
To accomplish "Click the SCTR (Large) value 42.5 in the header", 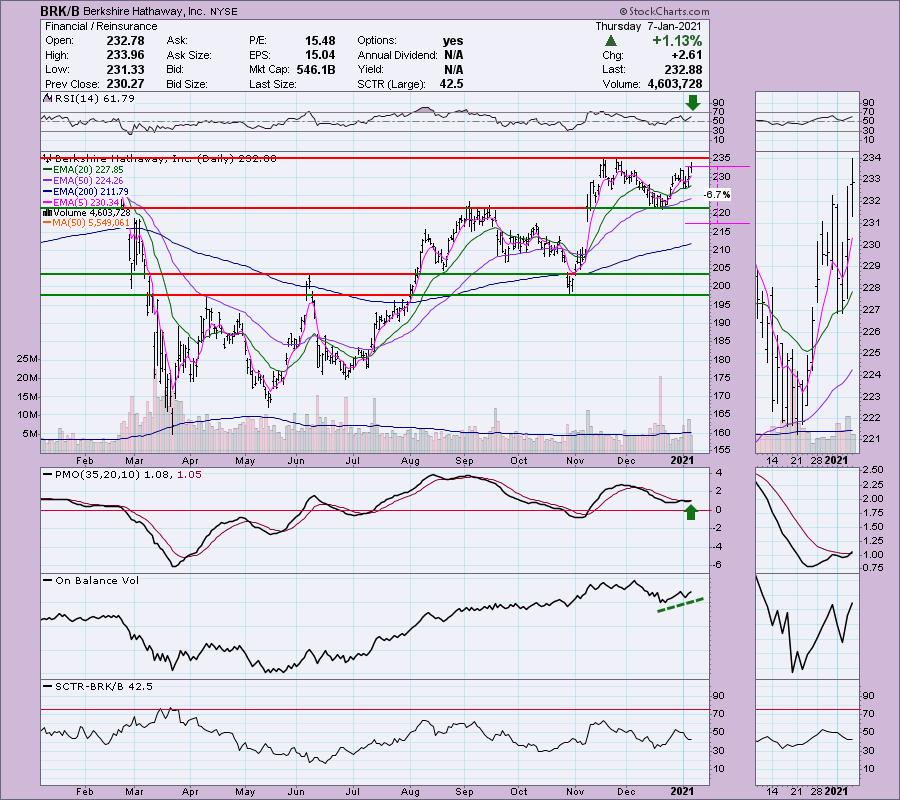I will tap(451, 84).
